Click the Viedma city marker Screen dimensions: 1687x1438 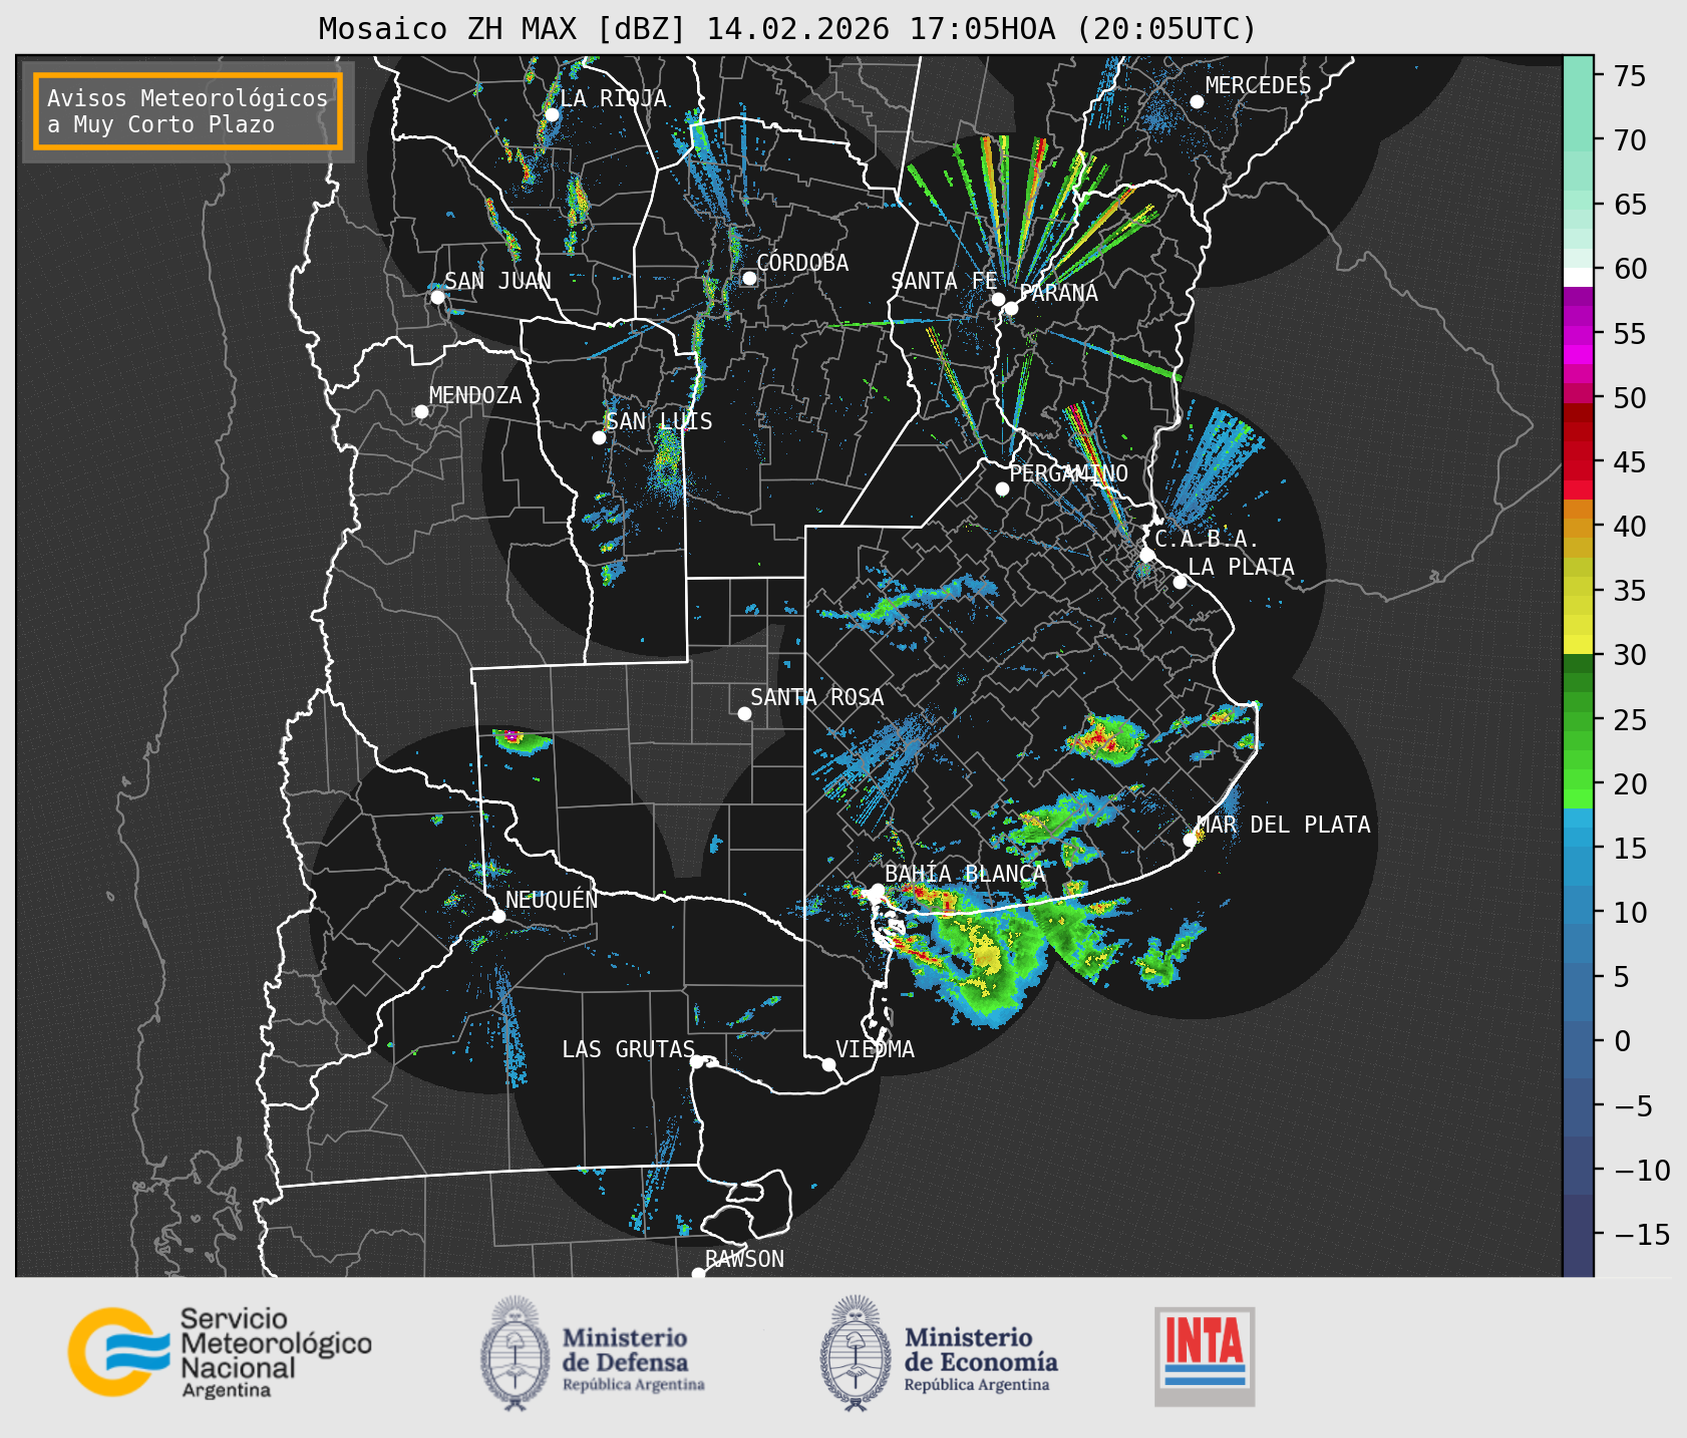(x=829, y=1064)
